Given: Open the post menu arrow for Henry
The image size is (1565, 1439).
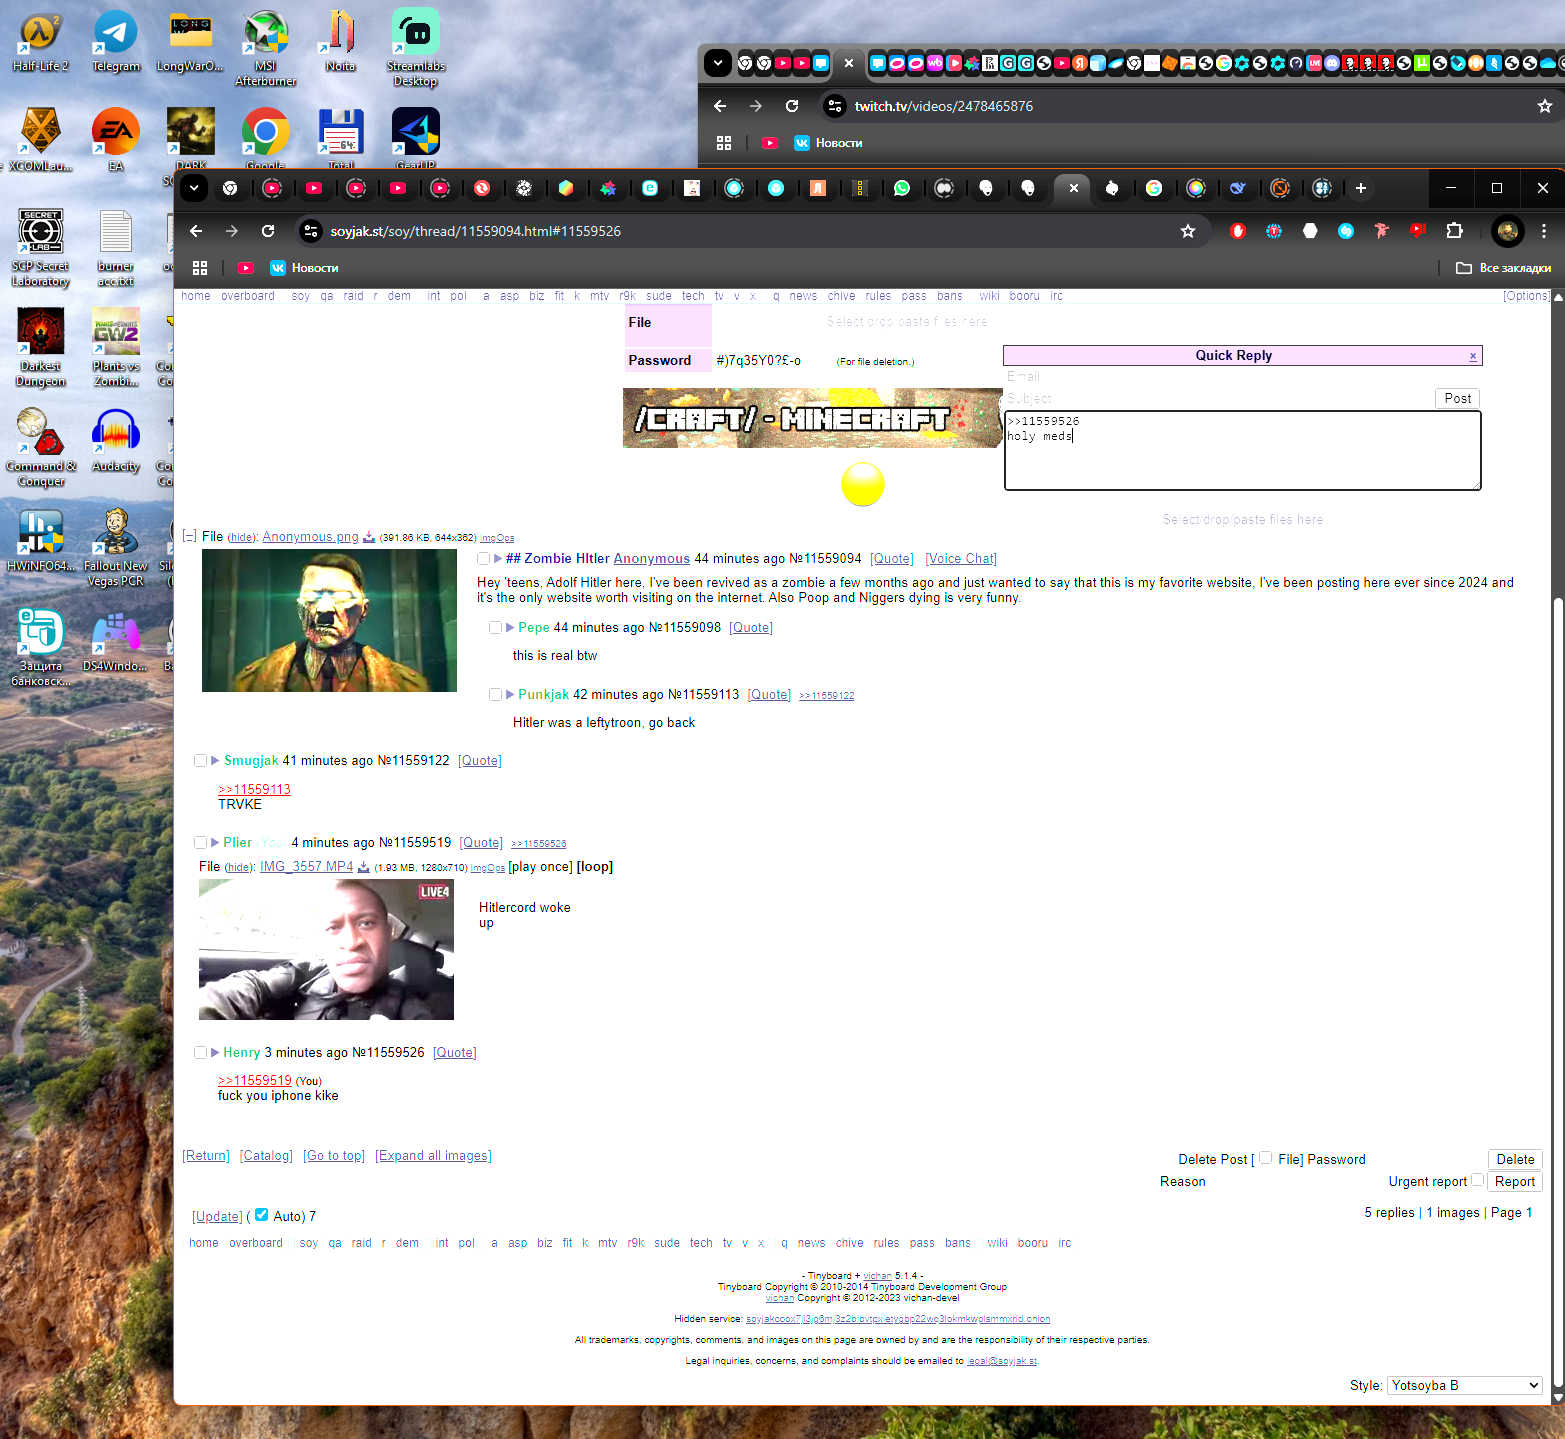Looking at the screenshot, I should (215, 1053).
